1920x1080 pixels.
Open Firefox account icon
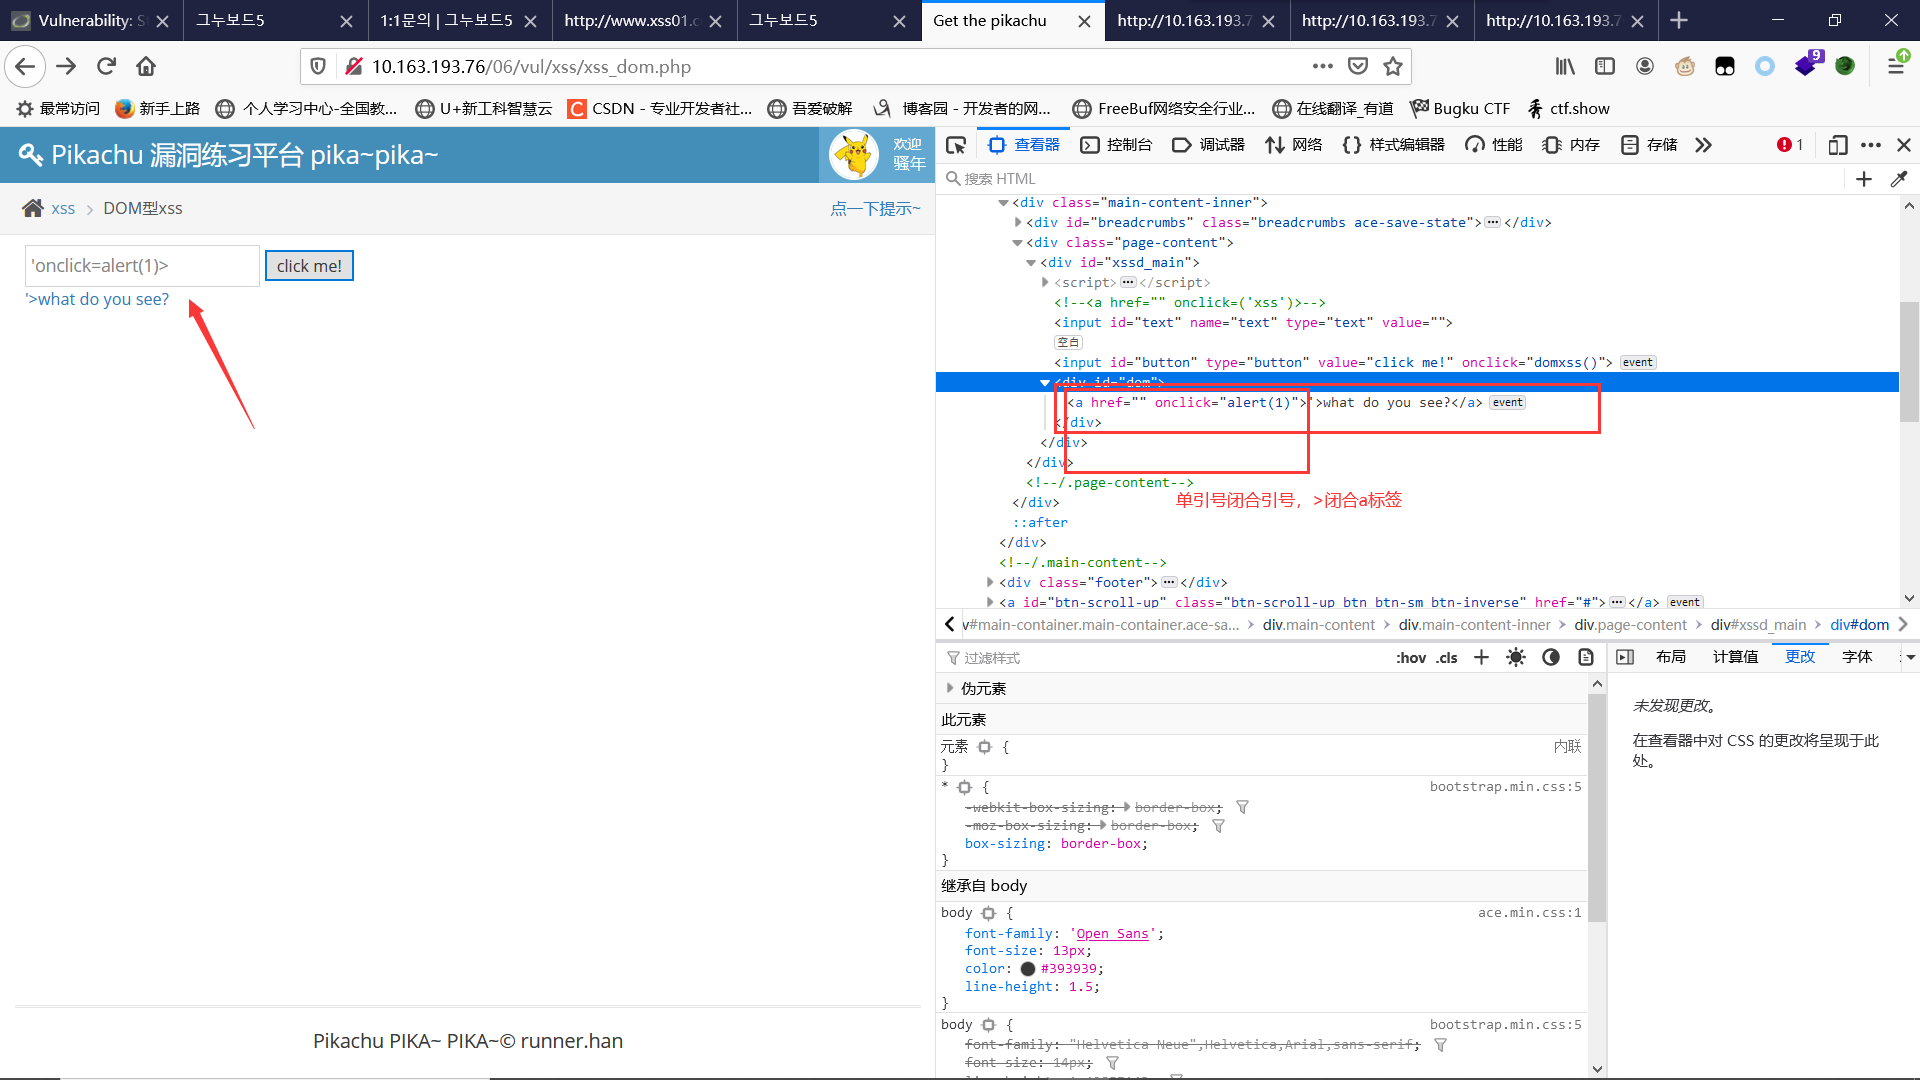tap(1645, 66)
